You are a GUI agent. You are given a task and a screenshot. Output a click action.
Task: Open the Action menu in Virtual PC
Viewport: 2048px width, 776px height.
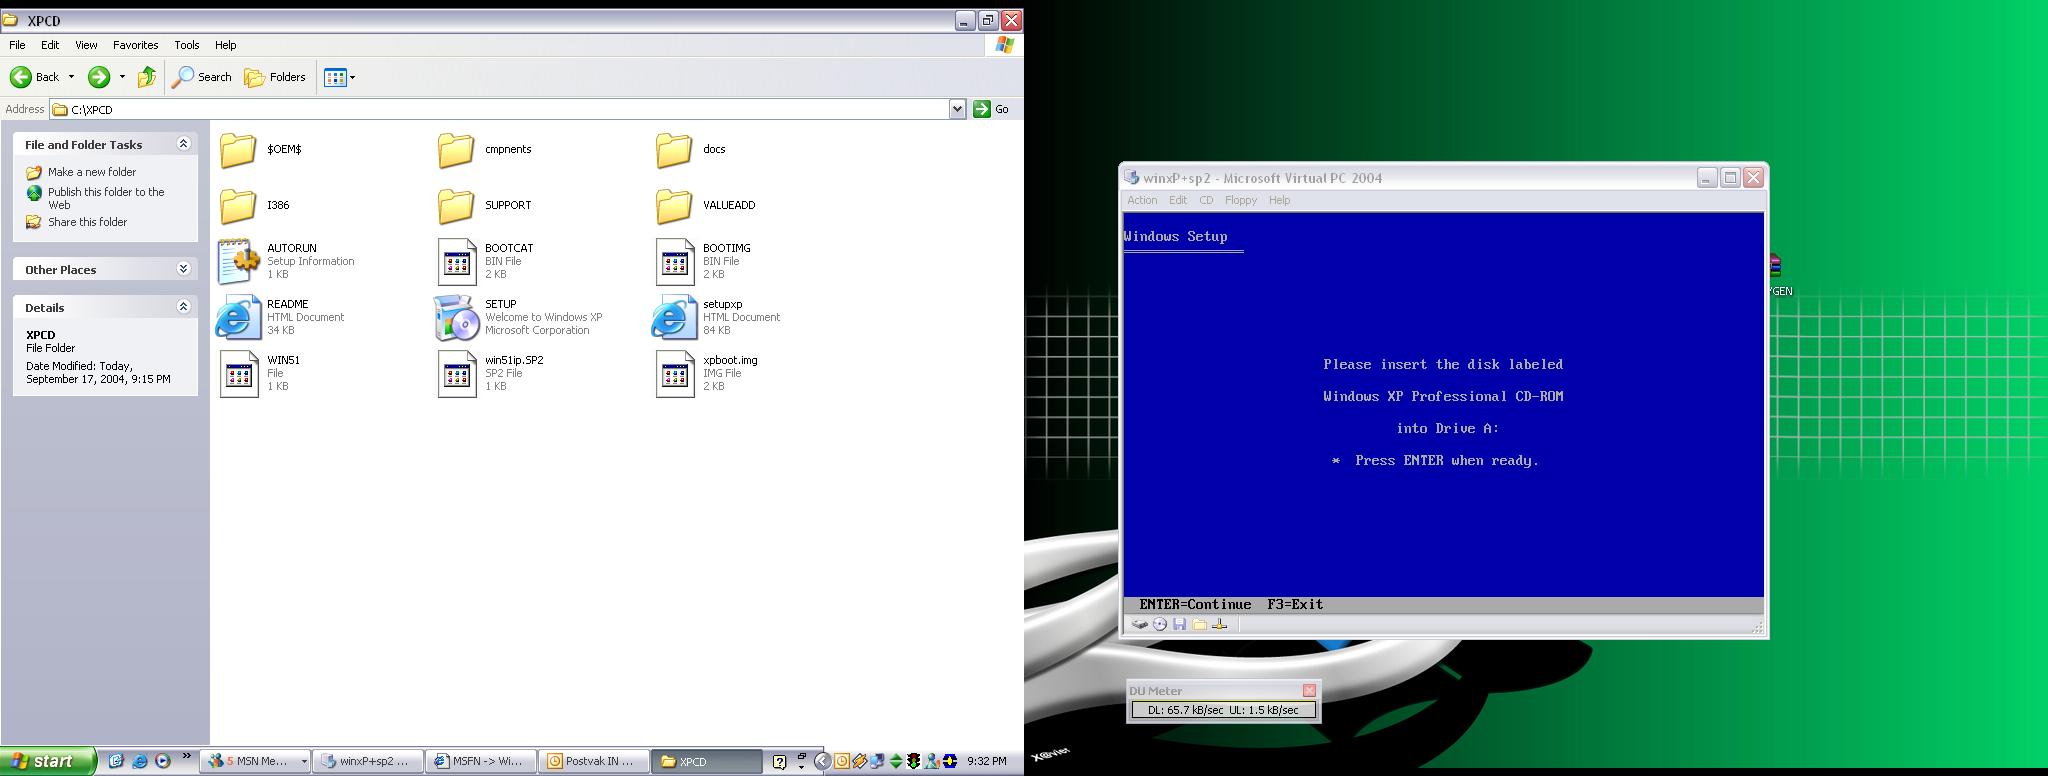[x=1142, y=200]
